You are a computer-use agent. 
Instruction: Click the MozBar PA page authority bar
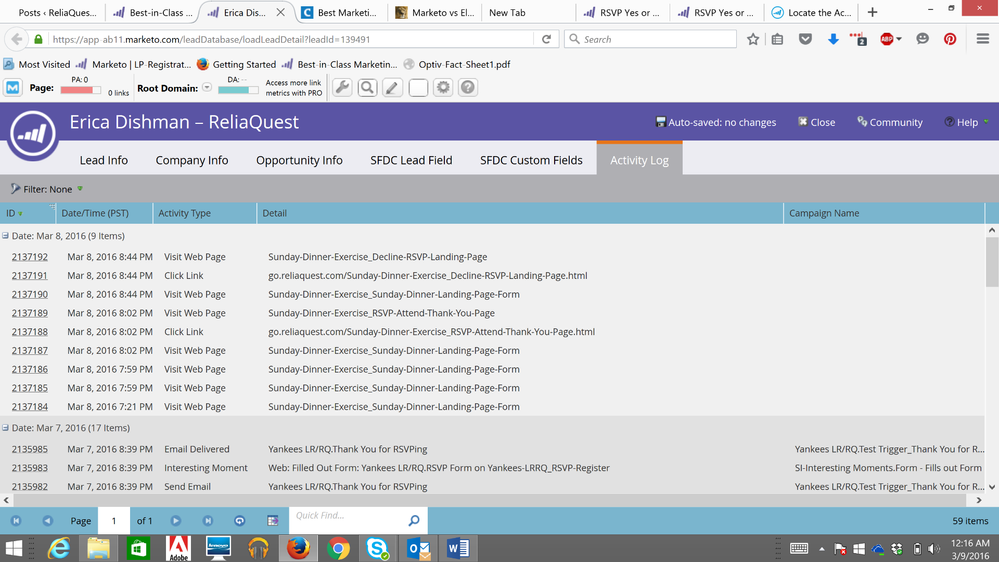pos(80,90)
